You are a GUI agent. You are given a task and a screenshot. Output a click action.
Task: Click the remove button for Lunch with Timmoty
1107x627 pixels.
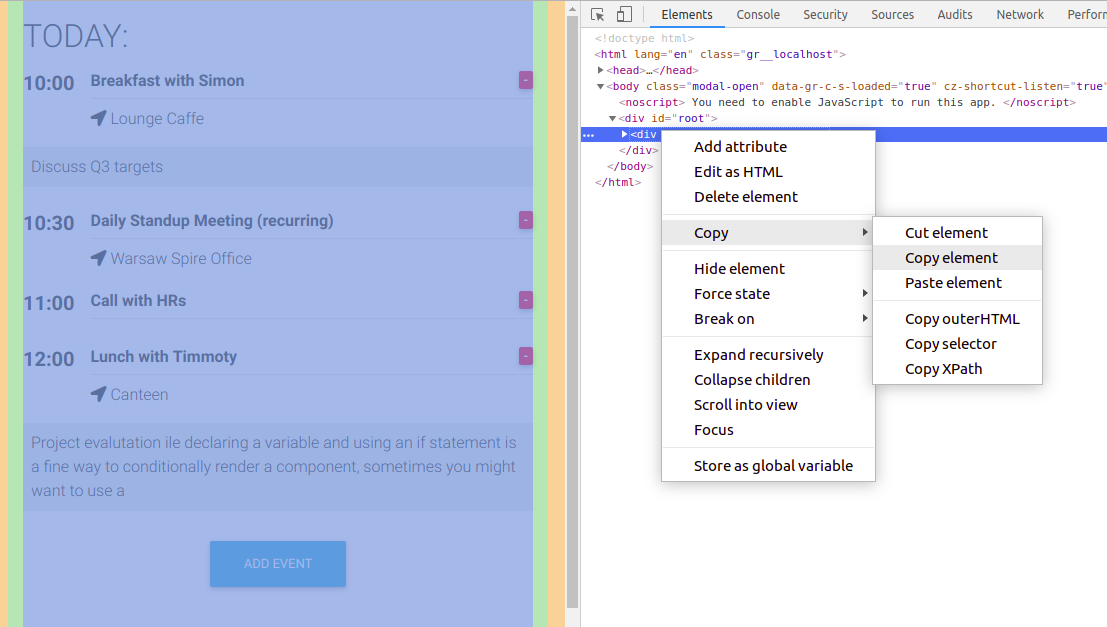click(x=525, y=357)
